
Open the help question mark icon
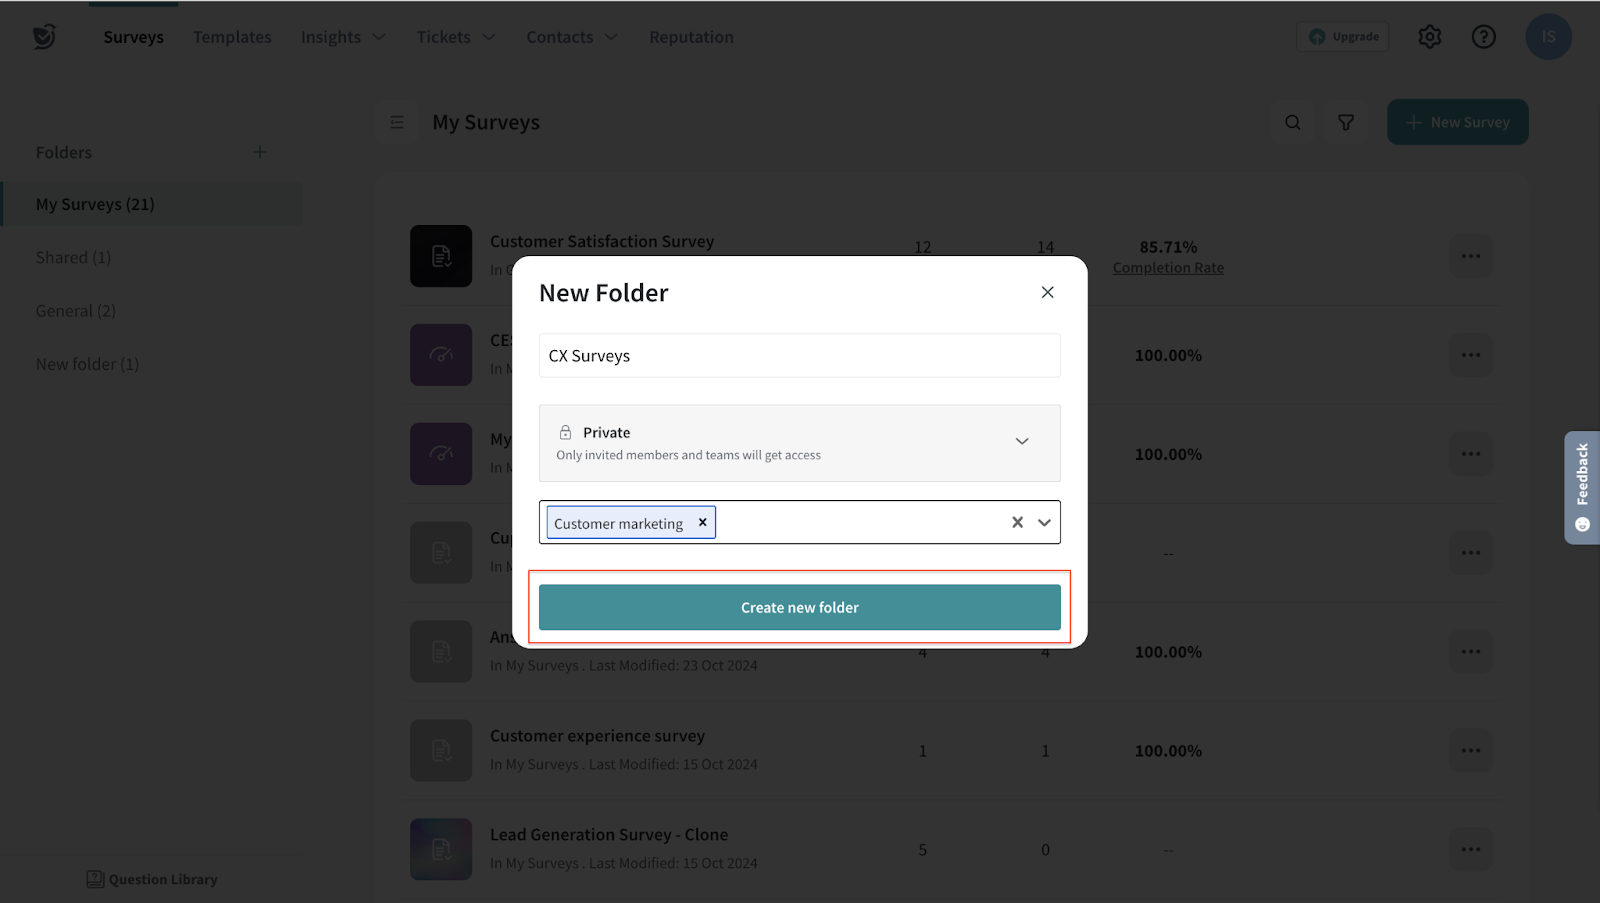coord(1484,37)
